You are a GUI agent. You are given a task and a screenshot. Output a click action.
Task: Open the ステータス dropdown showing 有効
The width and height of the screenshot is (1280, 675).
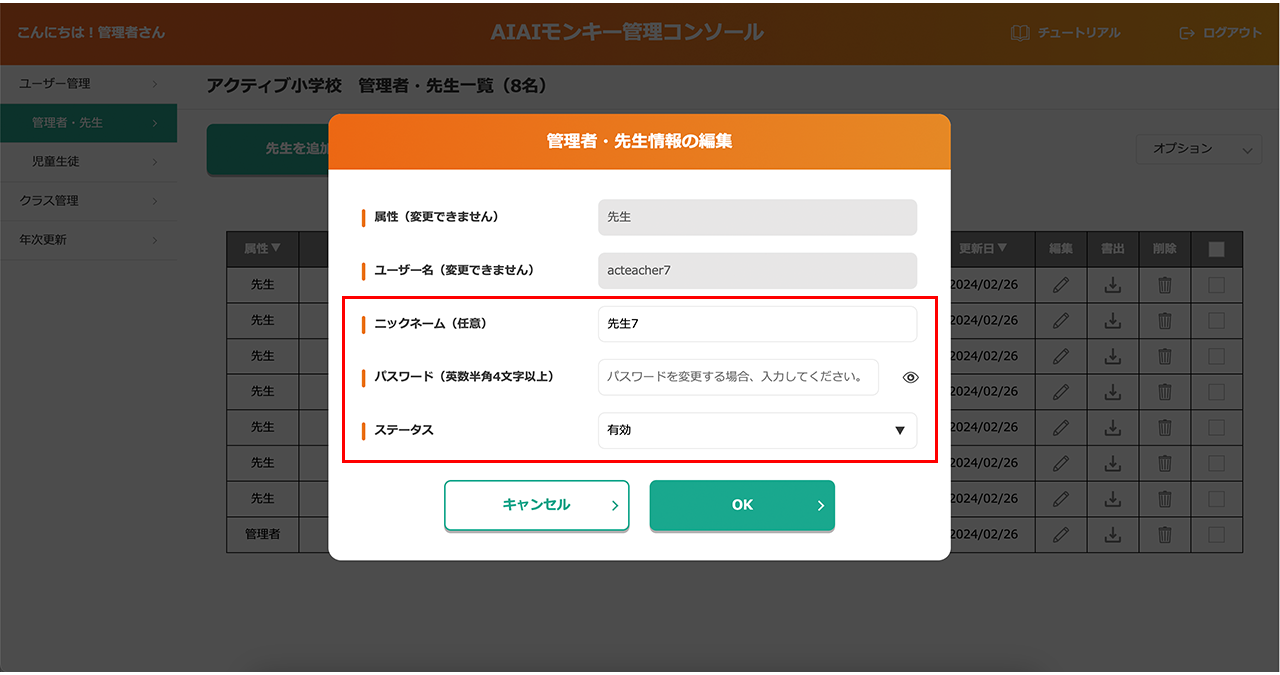point(757,430)
